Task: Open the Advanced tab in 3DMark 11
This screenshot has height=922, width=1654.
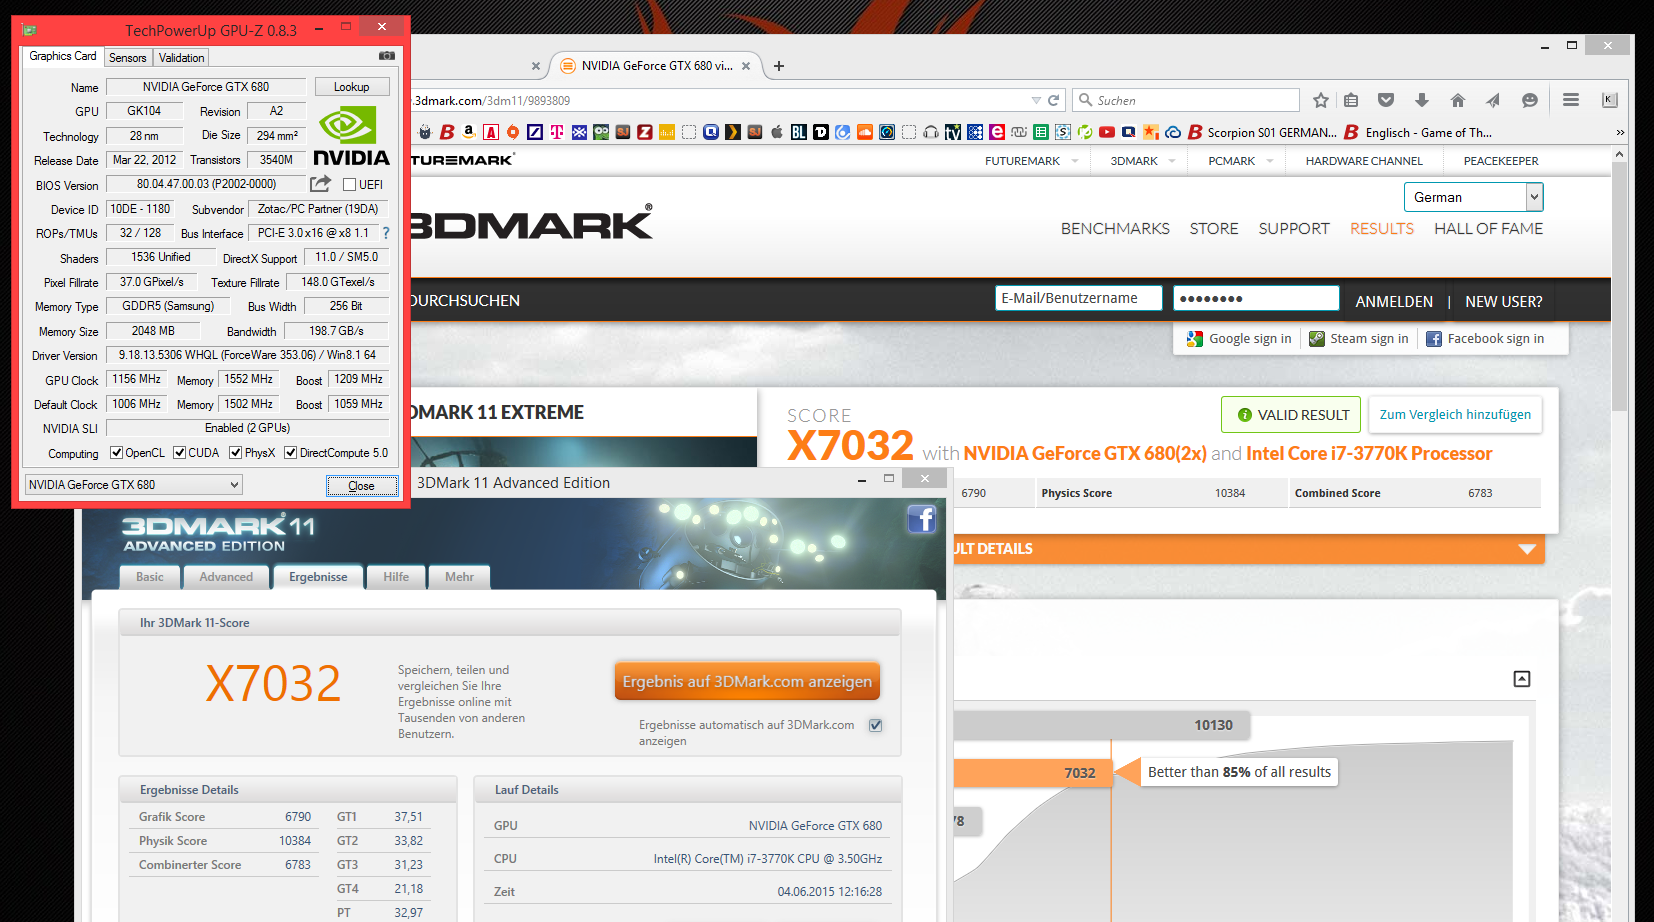Action: tap(226, 577)
